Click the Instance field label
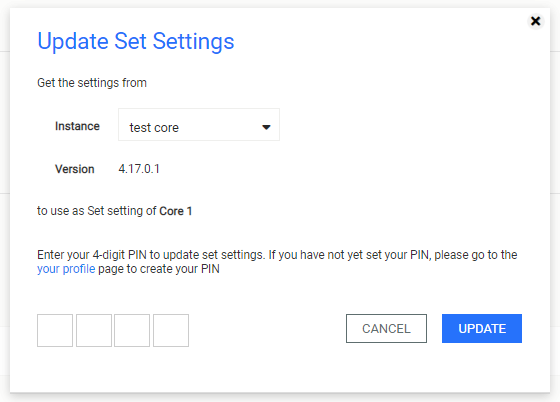Image resolution: width=560 pixels, height=402 pixels. [x=77, y=126]
